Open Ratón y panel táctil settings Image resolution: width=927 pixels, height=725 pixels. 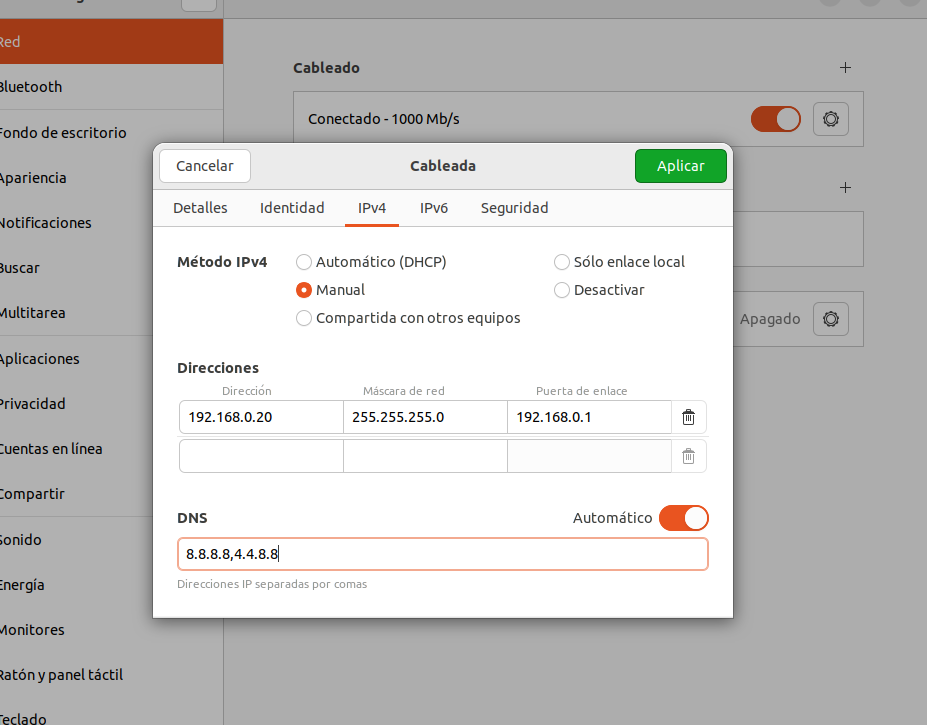(x=111, y=675)
